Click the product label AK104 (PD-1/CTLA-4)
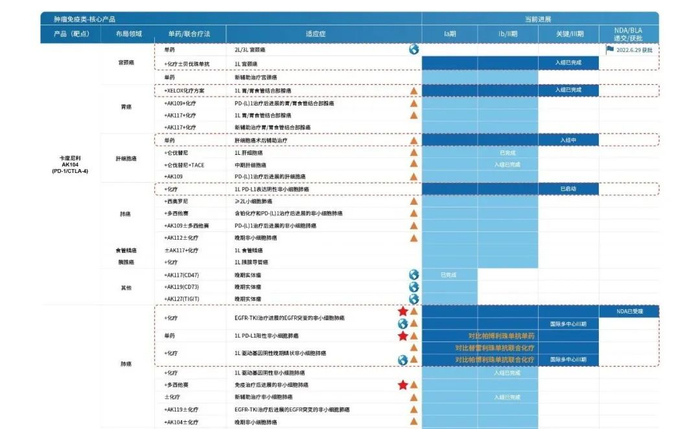Viewport: 700px width, 429px height. (70, 165)
